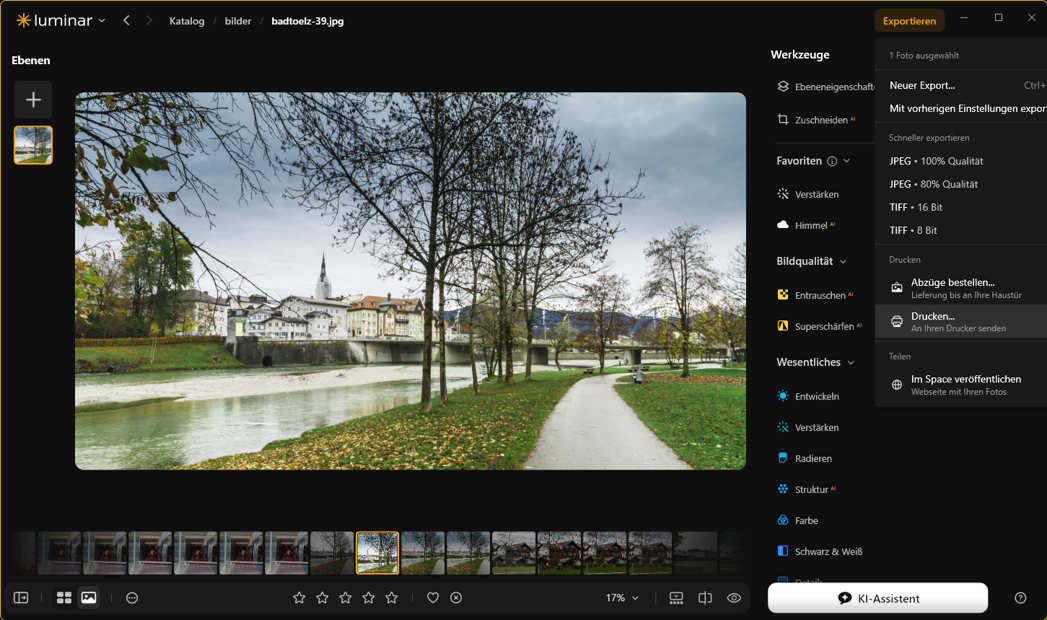Image resolution: width=1047 pixels, height=620 pixels.
Task: Toggle the filmstrip display icon
Action: coord(676,598)
